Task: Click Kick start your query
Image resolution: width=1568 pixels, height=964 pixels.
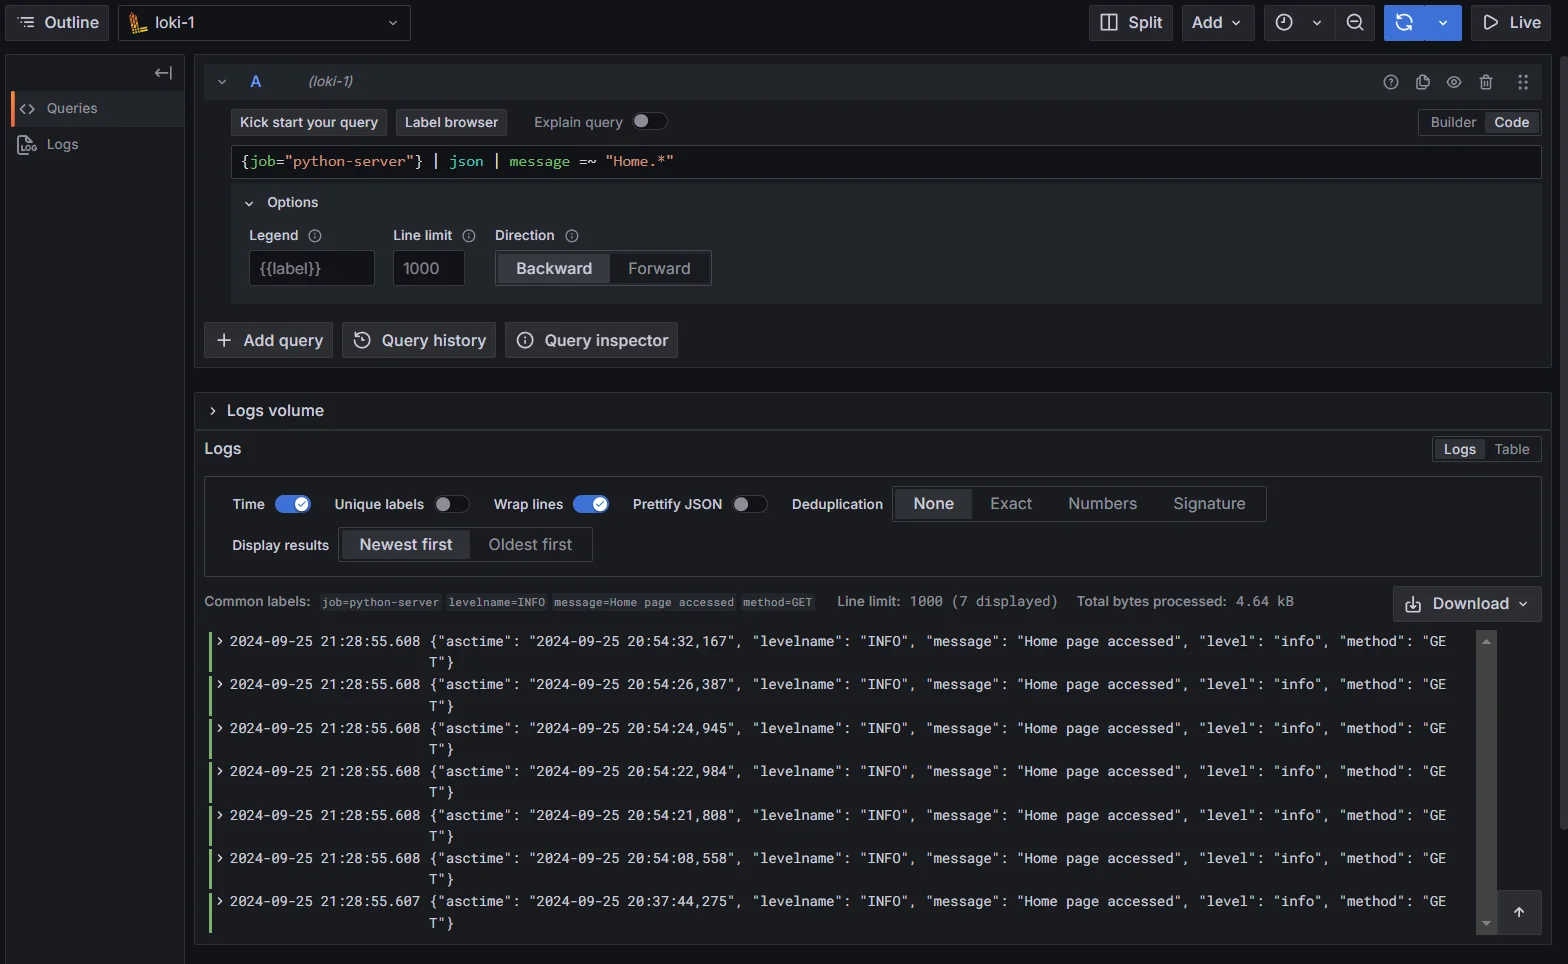Action: pos(309,122)
